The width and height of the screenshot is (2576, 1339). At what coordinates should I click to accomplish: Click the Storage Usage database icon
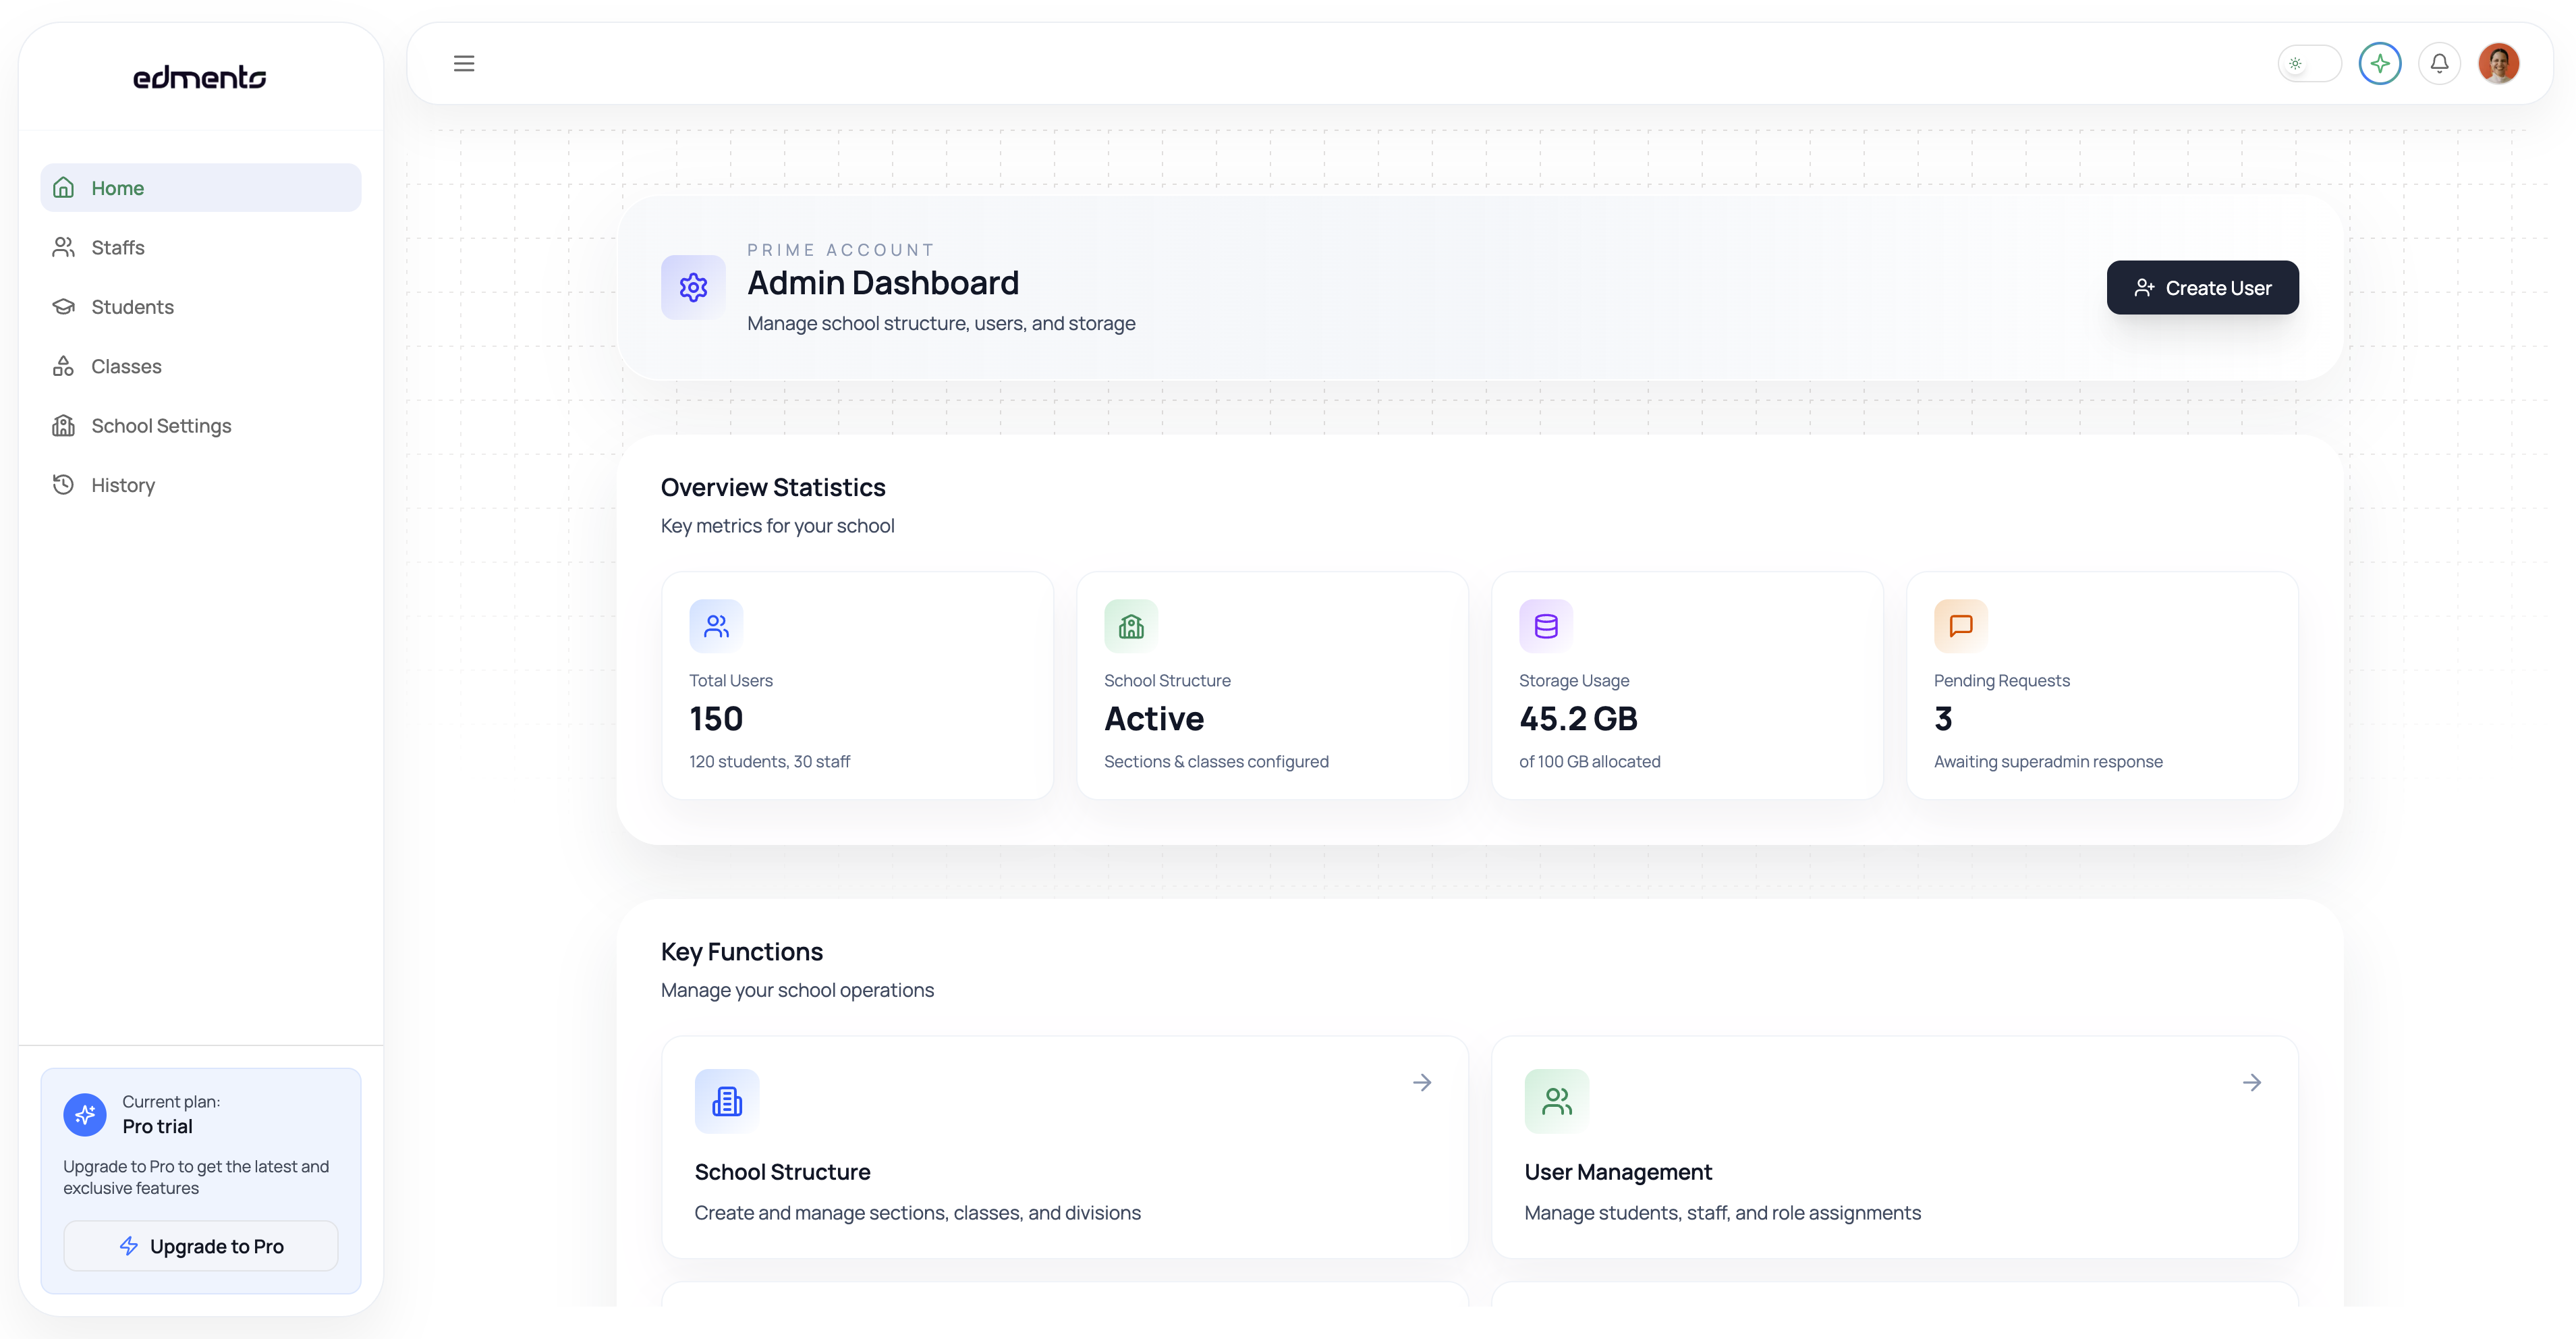click(x=1545, y=626)
